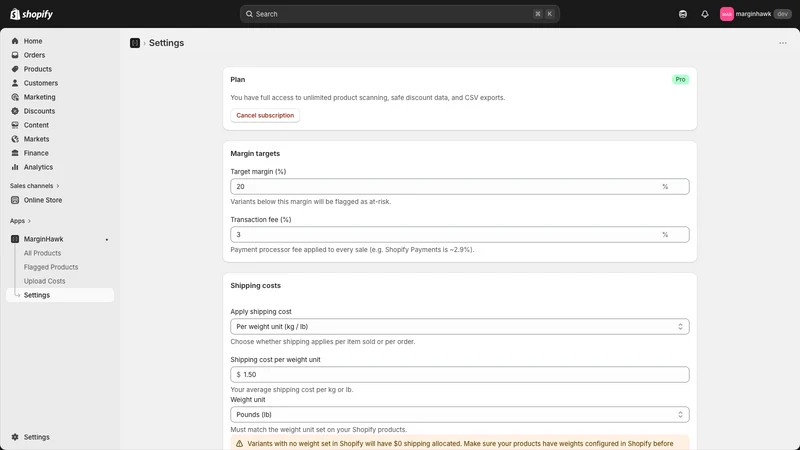Click the dev badge near account name
Viewport: 800px width, 450px height.
[783, 14]
